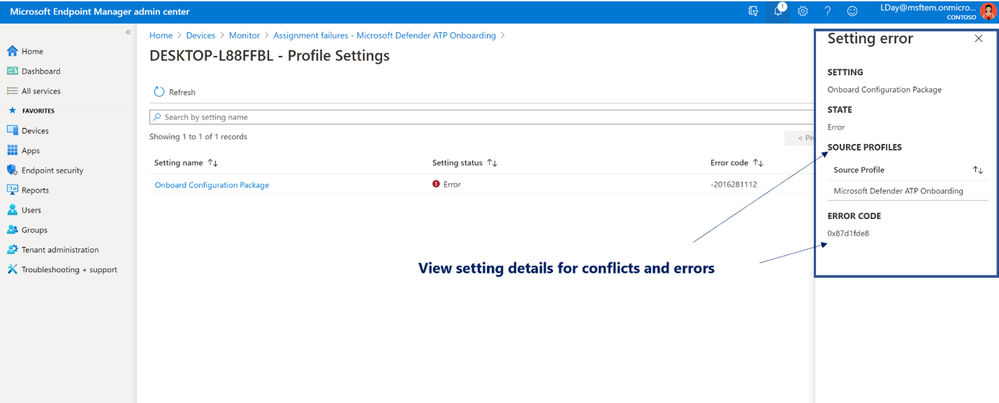Select the -2016281112 error code cell
This screenshot has width=999, height=403.
[x=733, y=185]
